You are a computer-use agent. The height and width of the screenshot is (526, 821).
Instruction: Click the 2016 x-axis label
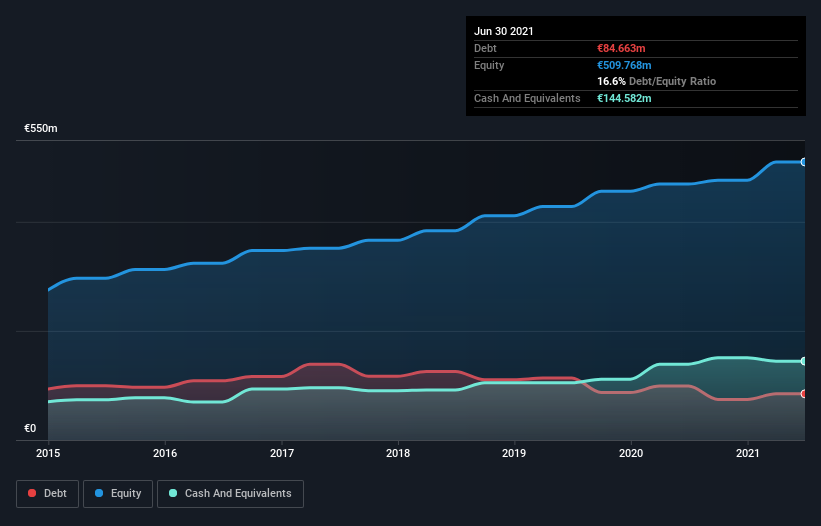[x=165, y=453]
